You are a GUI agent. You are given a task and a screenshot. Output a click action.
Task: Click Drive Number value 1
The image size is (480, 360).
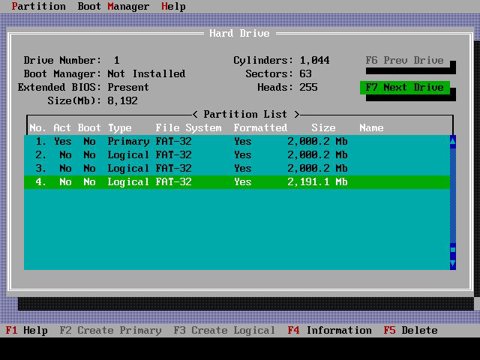[116, 60]
